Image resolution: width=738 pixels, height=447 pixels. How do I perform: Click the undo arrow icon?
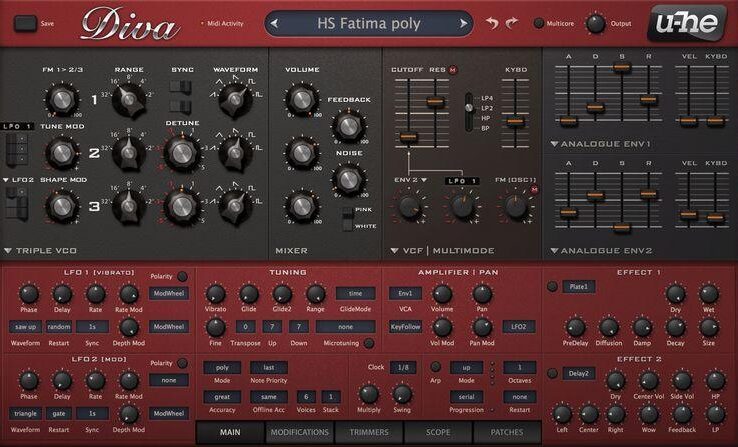tap(492, 23)
